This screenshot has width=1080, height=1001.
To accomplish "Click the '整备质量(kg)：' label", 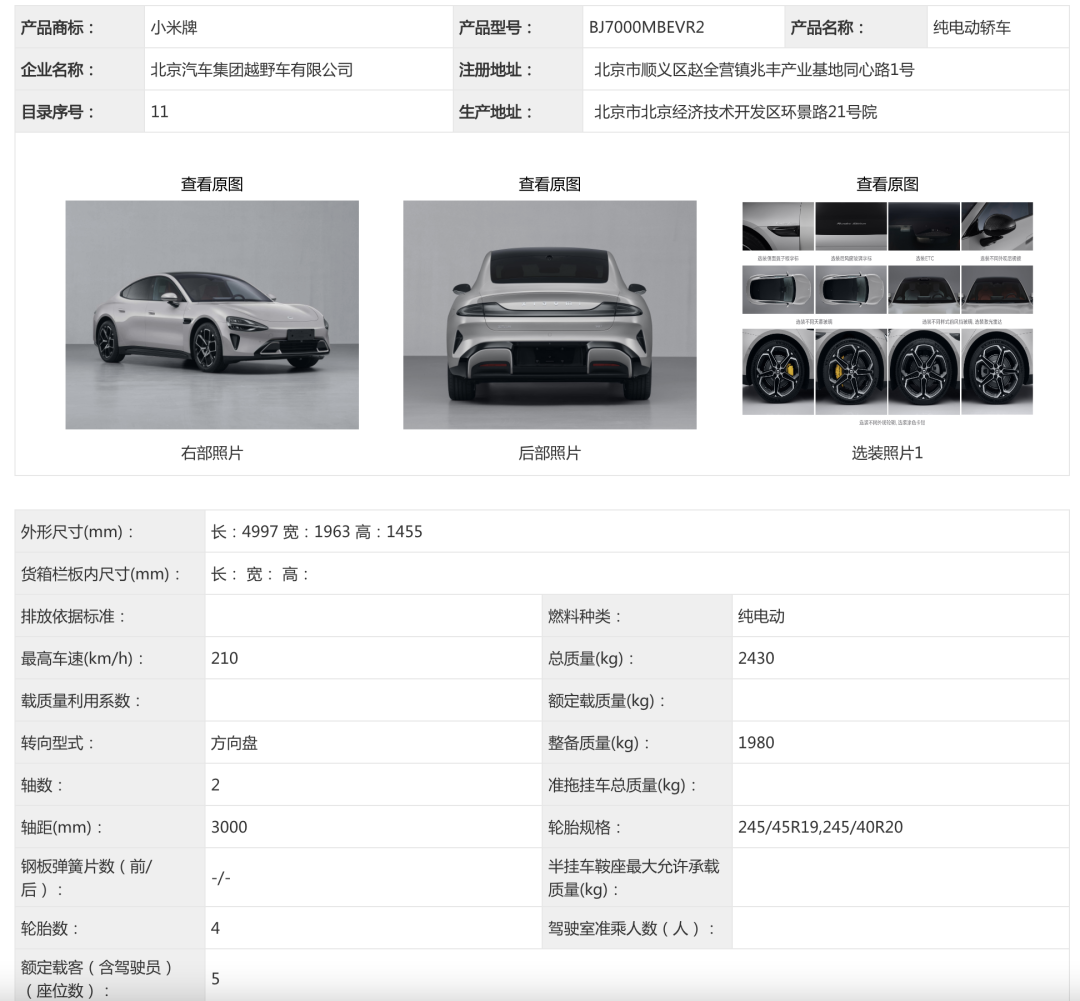I will point(599,743).
